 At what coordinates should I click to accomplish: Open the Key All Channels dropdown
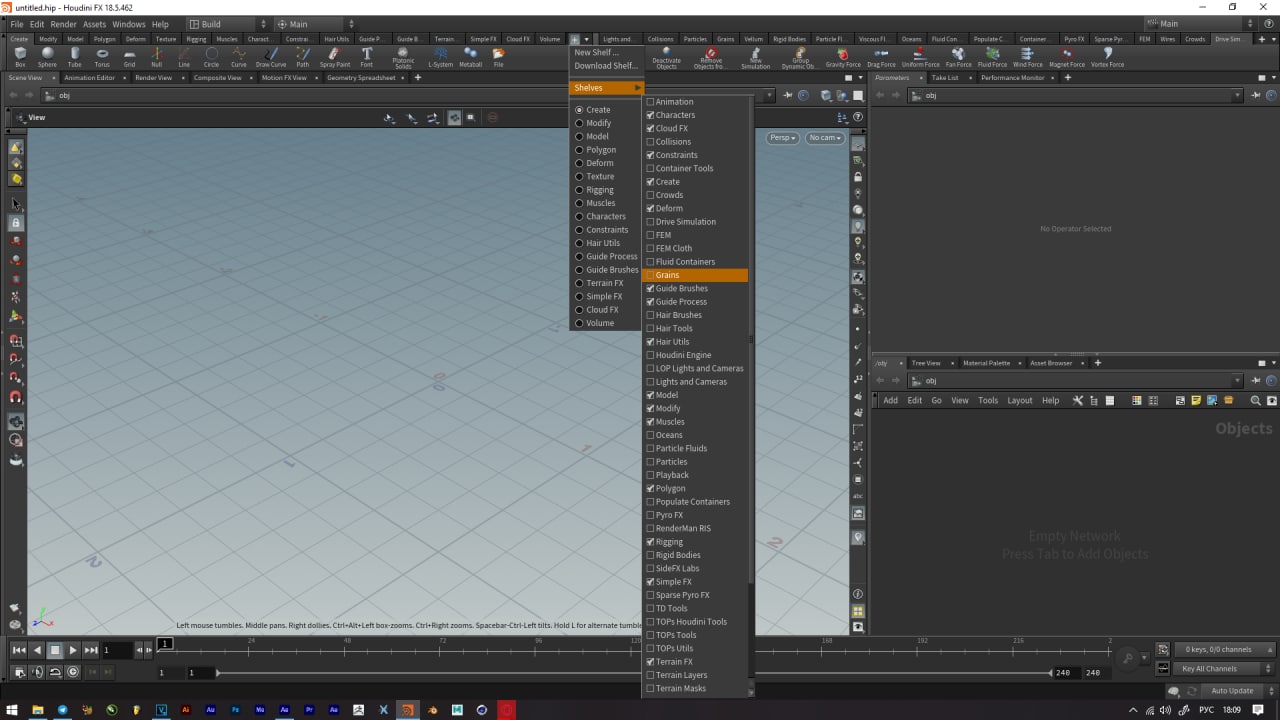tap(1222, 669)
